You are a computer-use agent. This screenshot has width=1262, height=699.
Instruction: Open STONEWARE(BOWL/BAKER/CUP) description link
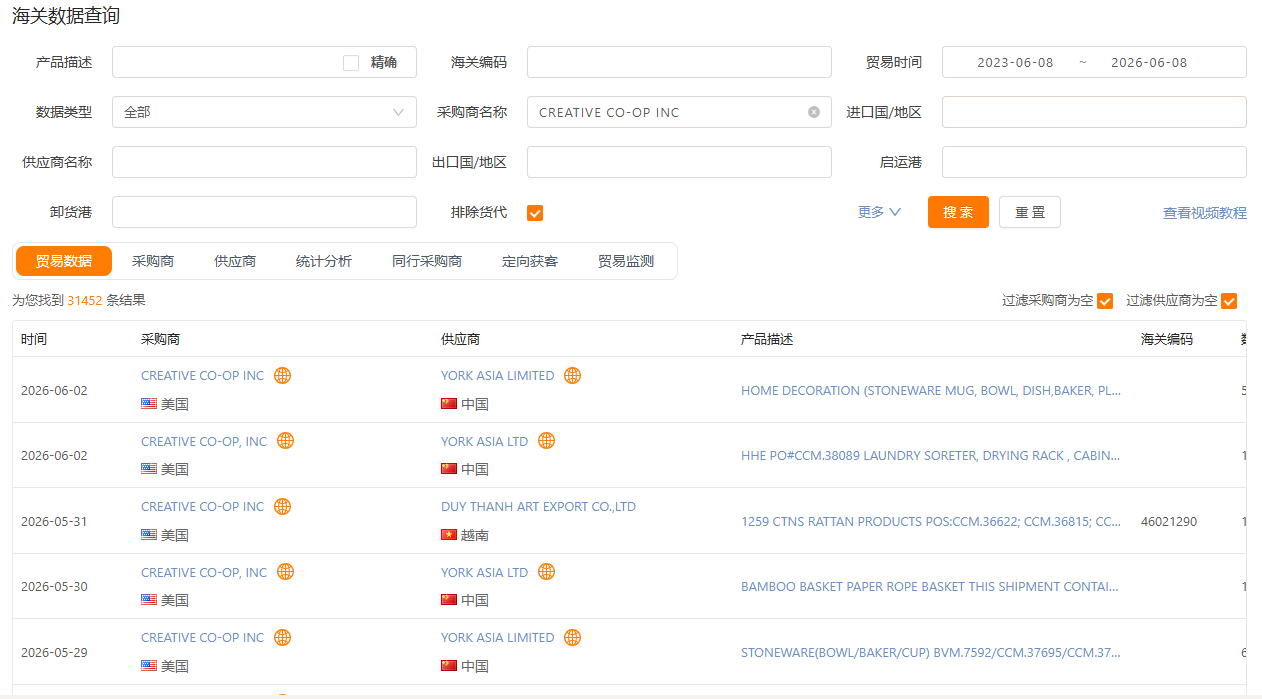click(931, 652)
